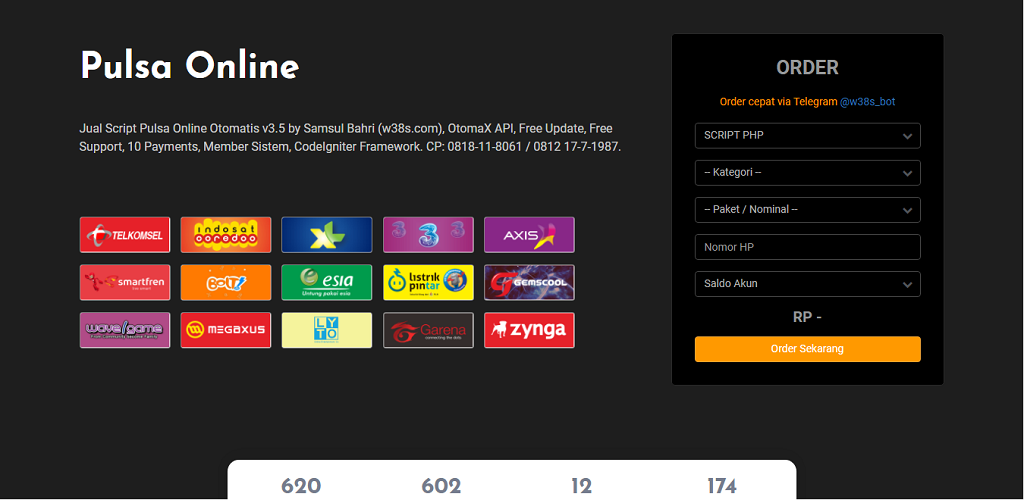Expand the Saldo Akun payment dropdown

pyautogui.click(x=808, y=284)
